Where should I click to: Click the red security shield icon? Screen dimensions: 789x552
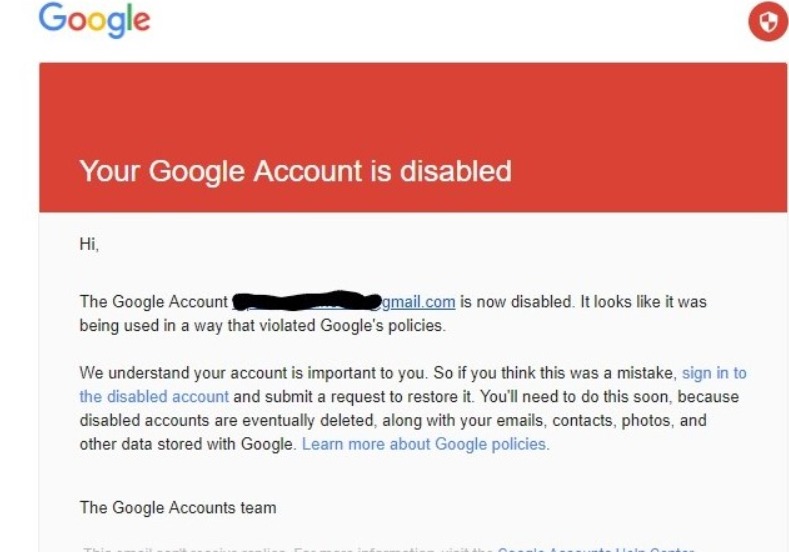tap(768, 22)
